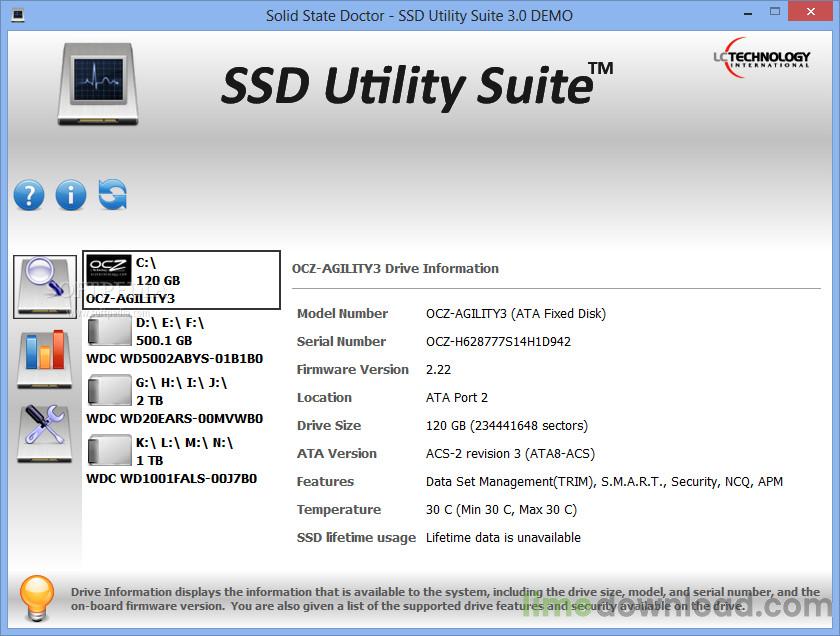The image size is (840, 636).
Task: Select the magnifier Drive Information sidebar icon
Action: coord(45,287)
